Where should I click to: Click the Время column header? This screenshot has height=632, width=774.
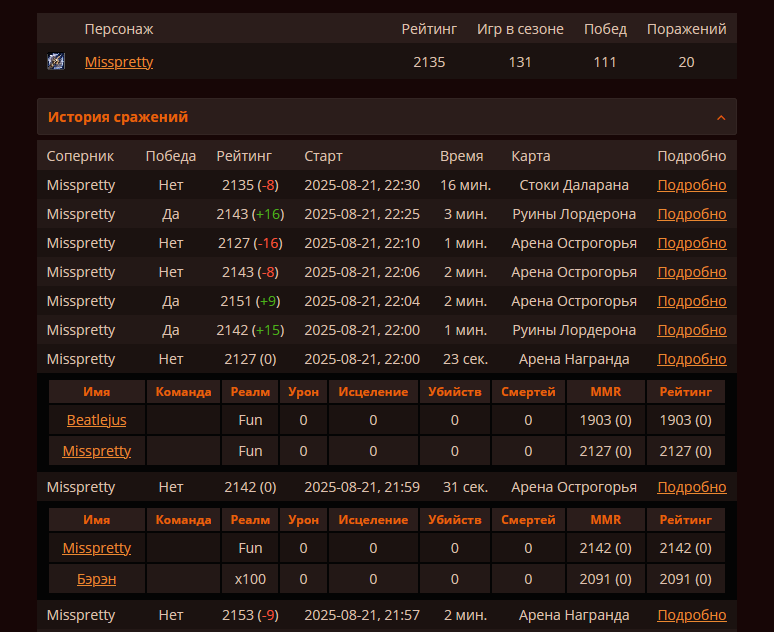coord(462,156)
